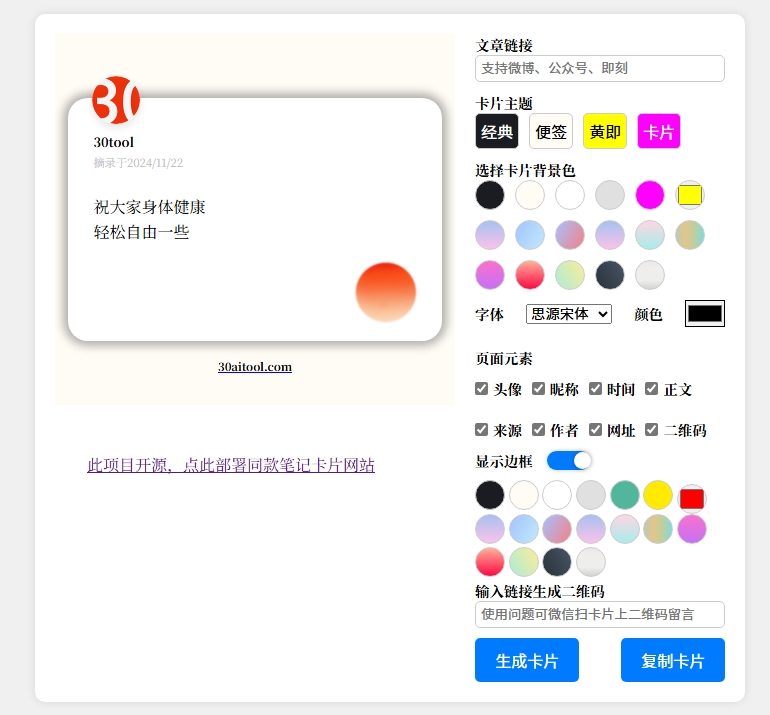The width and height of the screenshot is (770, 715).
Task: Pick red-pink gradient card background
Action: [530, 275]
